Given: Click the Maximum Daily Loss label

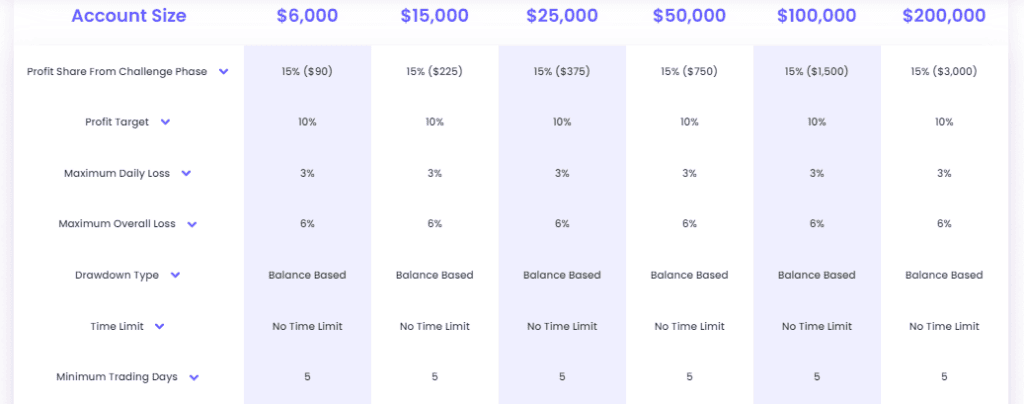Looking at the screenshot, I should click(x=117, y=173).
